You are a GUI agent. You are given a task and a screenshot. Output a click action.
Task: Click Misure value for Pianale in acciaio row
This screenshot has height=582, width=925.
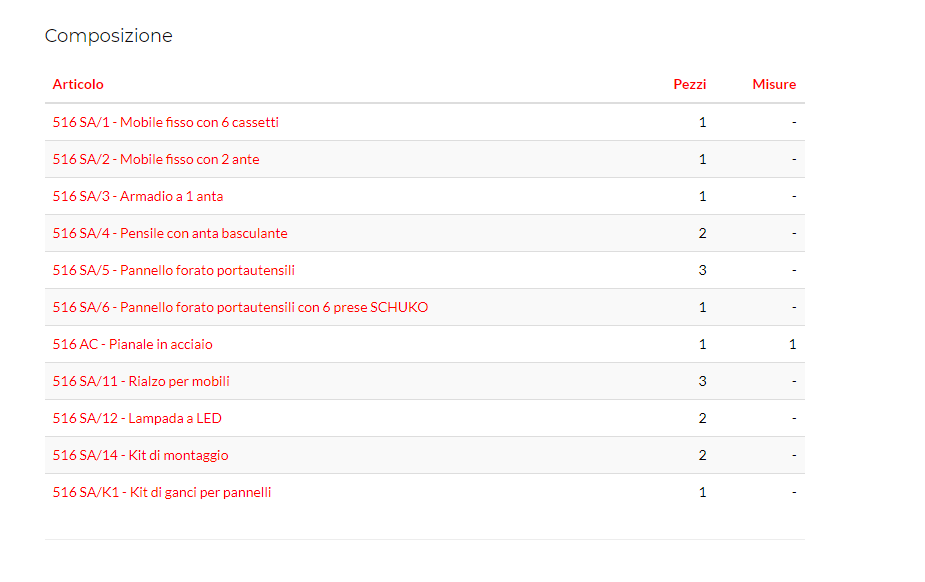tap(792, 344)
